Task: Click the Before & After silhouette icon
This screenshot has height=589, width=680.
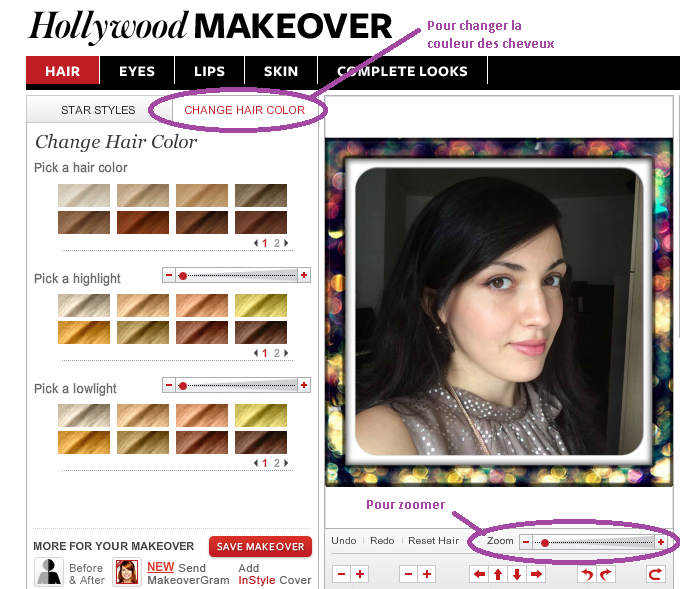Action: tap(48, 572)
